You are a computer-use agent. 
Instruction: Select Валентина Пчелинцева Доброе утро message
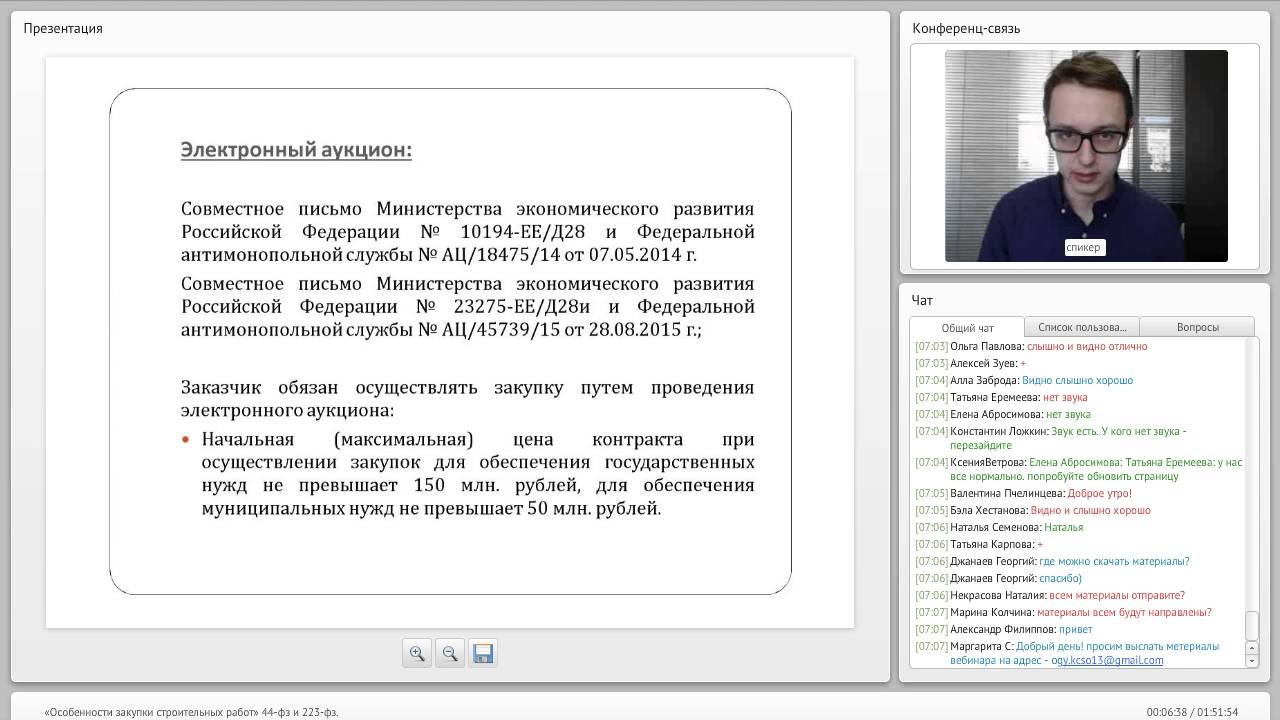[1023, 493]
